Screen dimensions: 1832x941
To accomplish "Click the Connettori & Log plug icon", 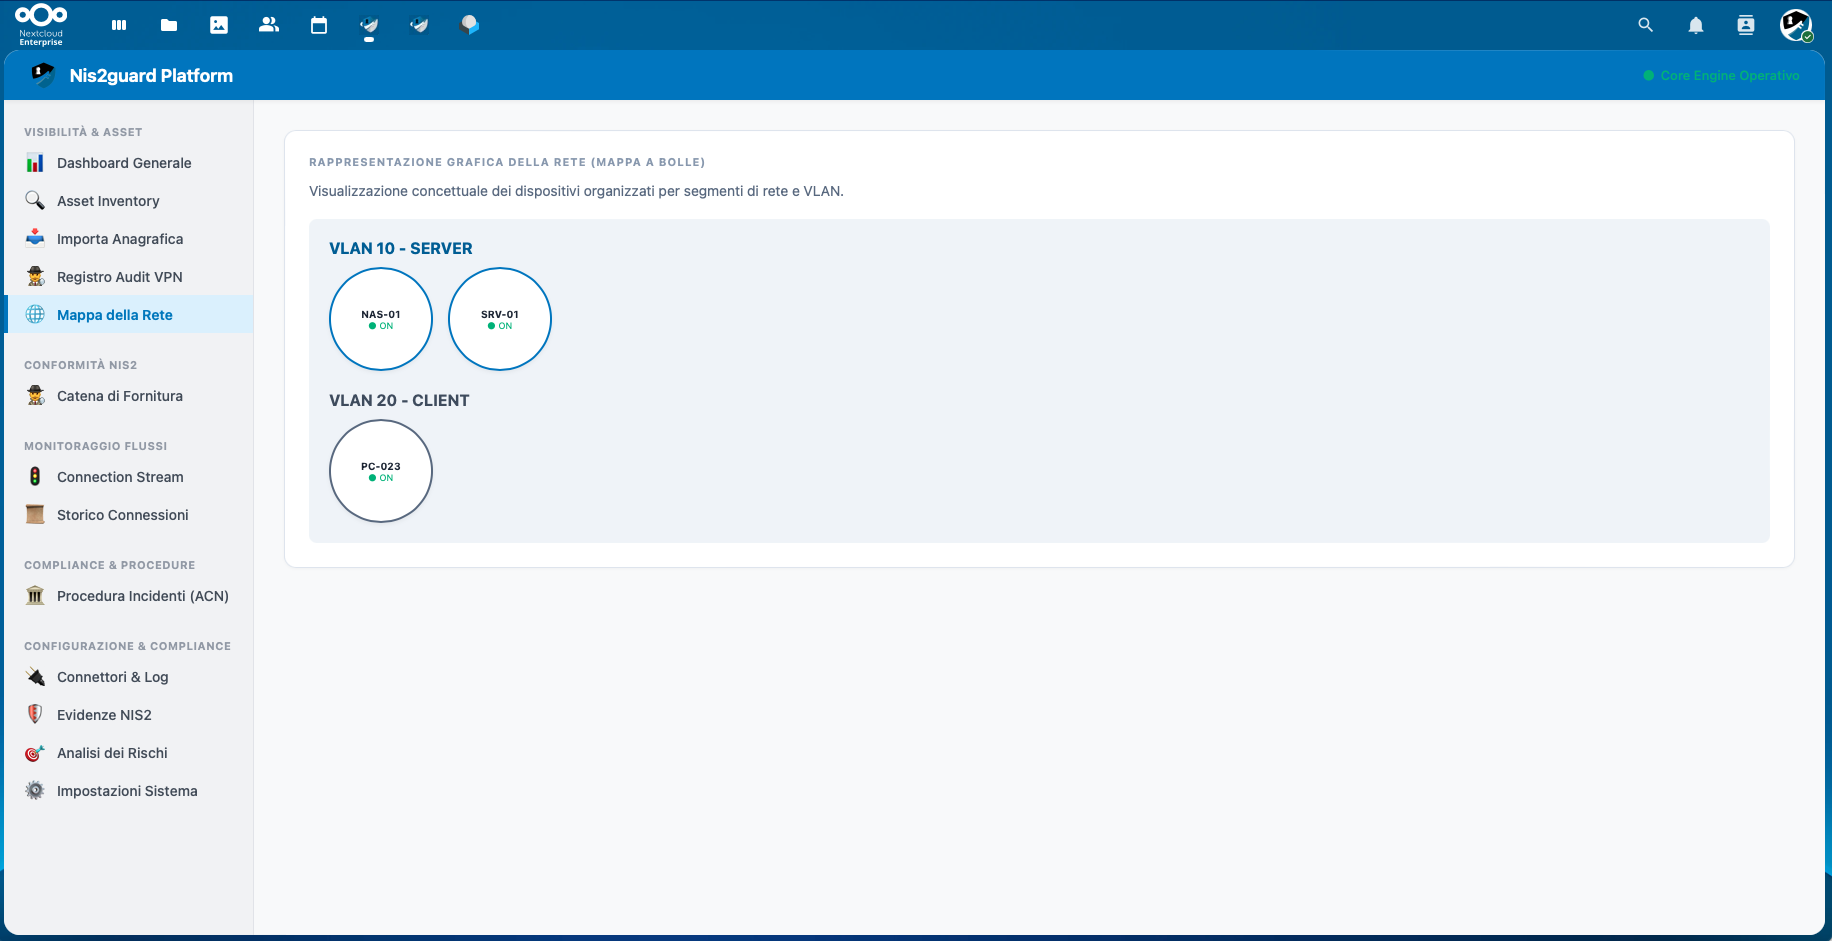I will [35, 677].
